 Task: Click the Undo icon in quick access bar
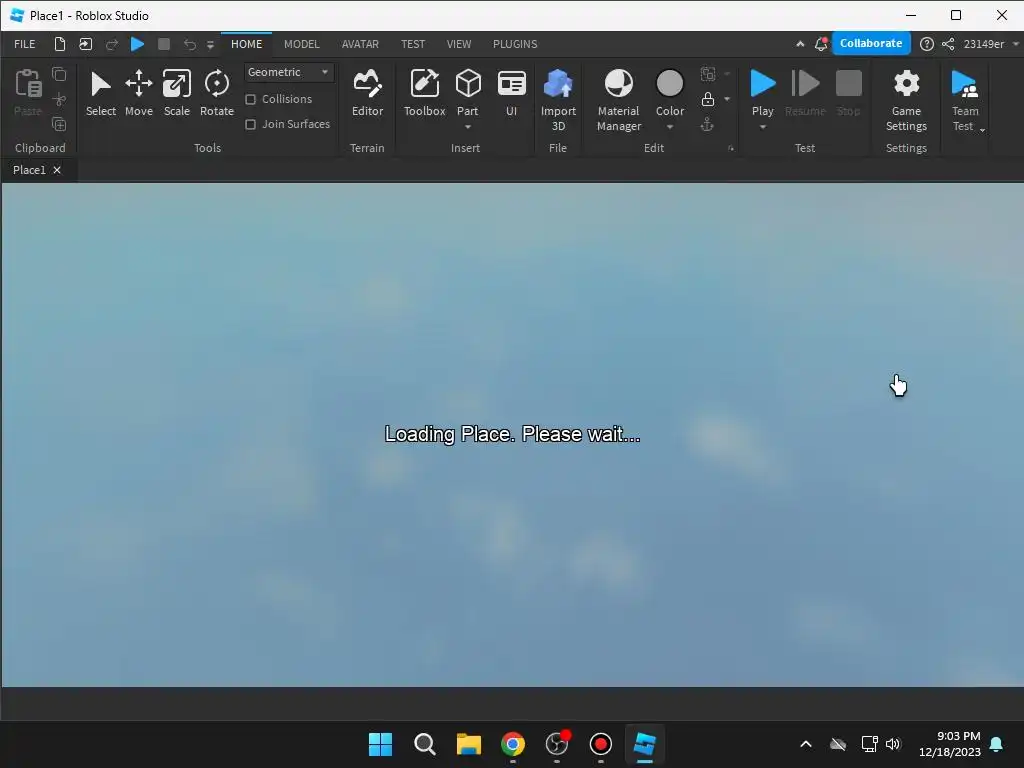click(x=189, y=44)
